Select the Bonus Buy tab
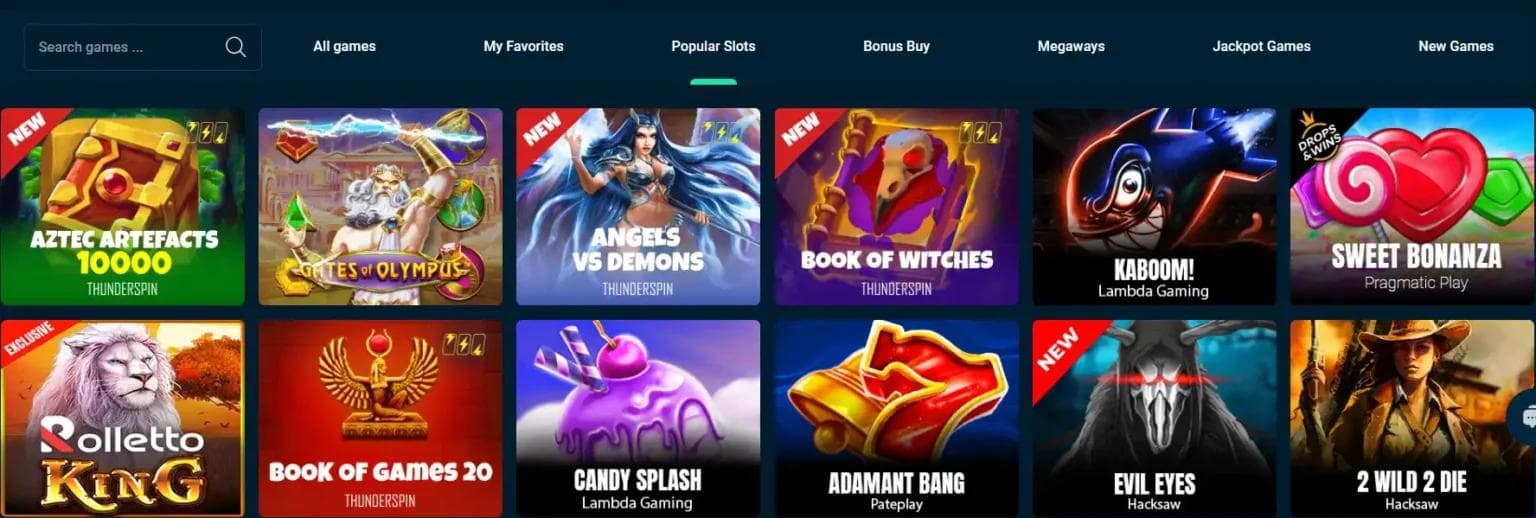Screen dimensions: 1536x518 coord(896,46)
